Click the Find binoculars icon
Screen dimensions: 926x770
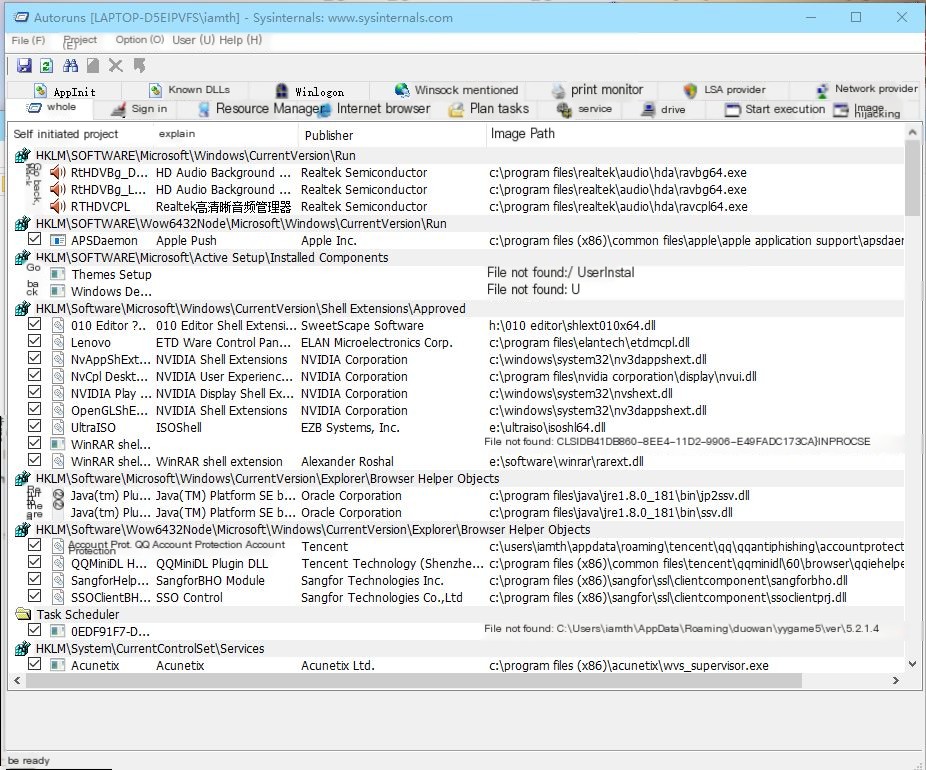70,66
